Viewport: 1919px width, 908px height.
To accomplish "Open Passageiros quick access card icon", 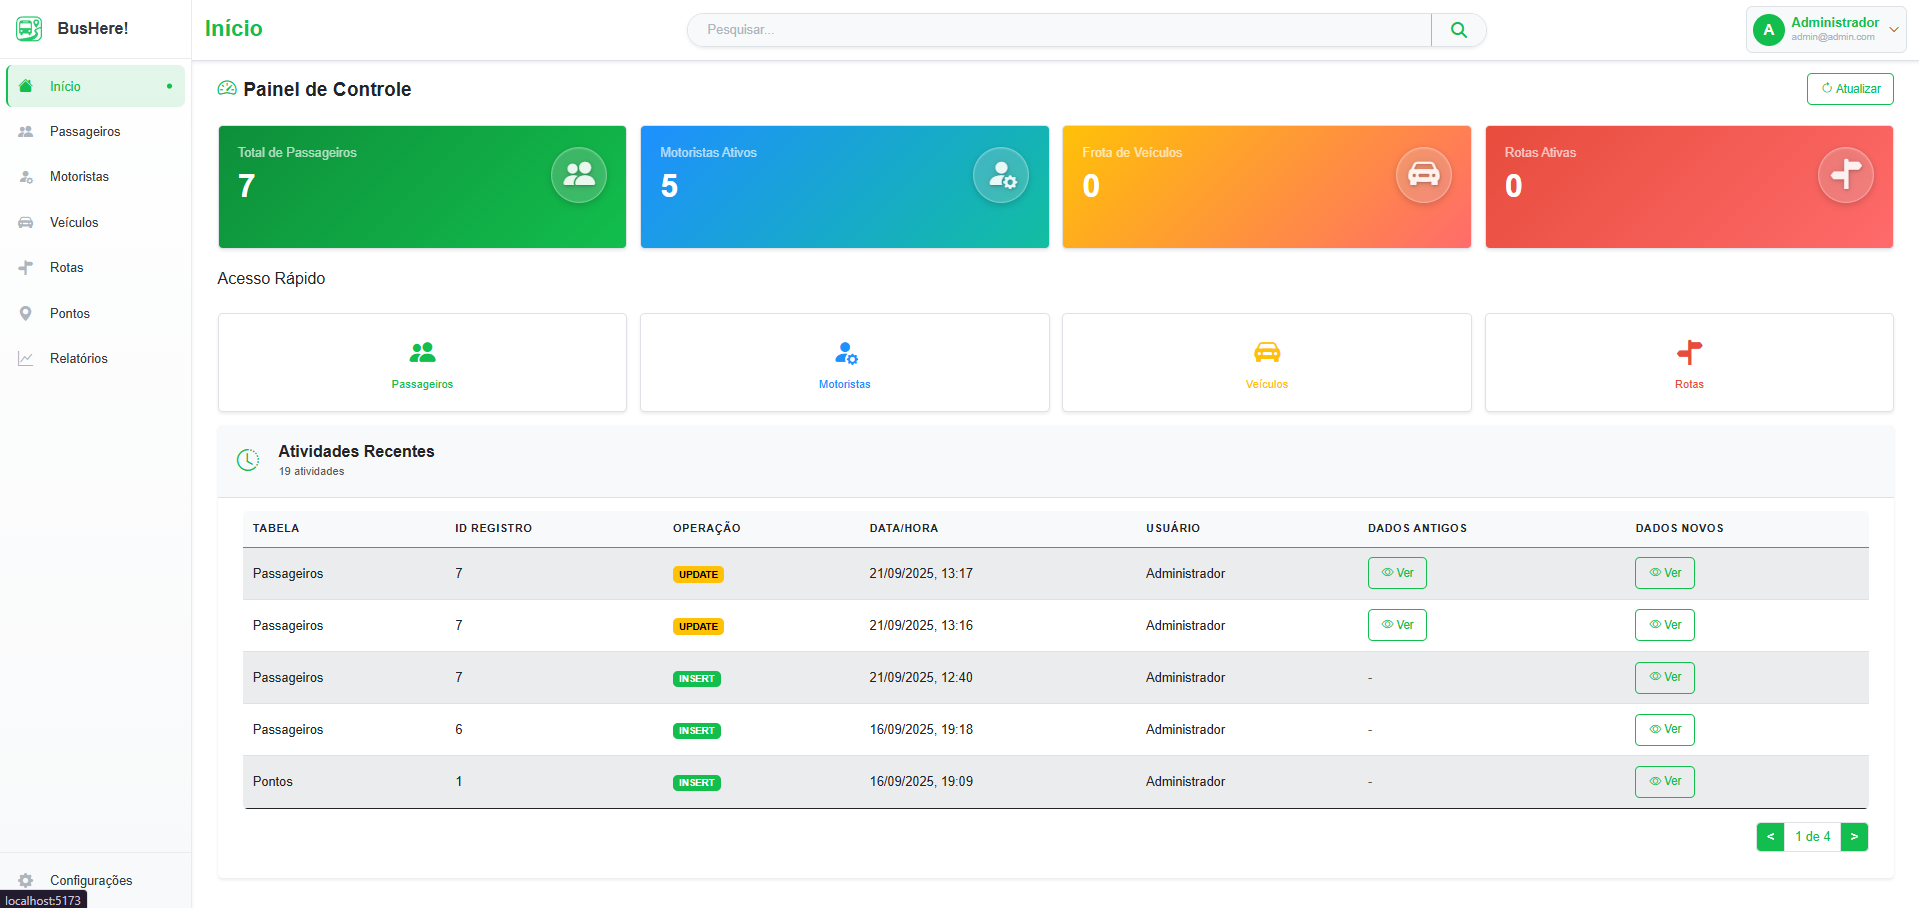I will (422, 352).
